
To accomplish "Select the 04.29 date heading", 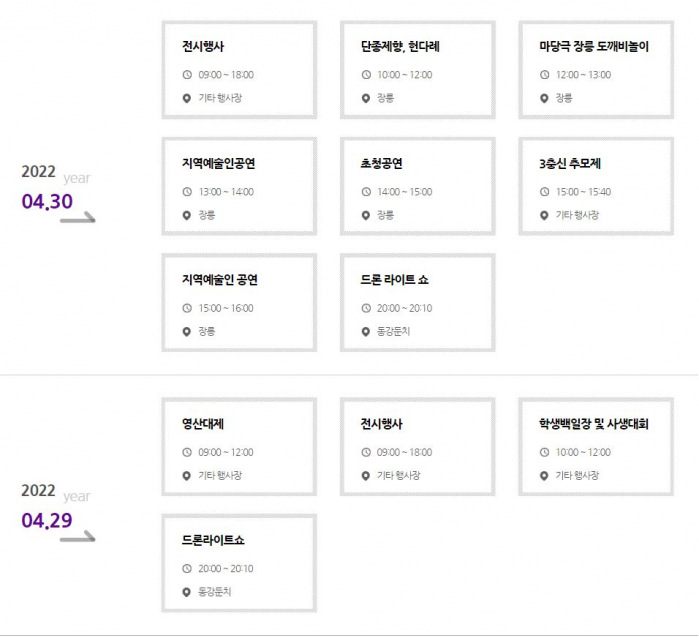I will click(x=47, y=521).
